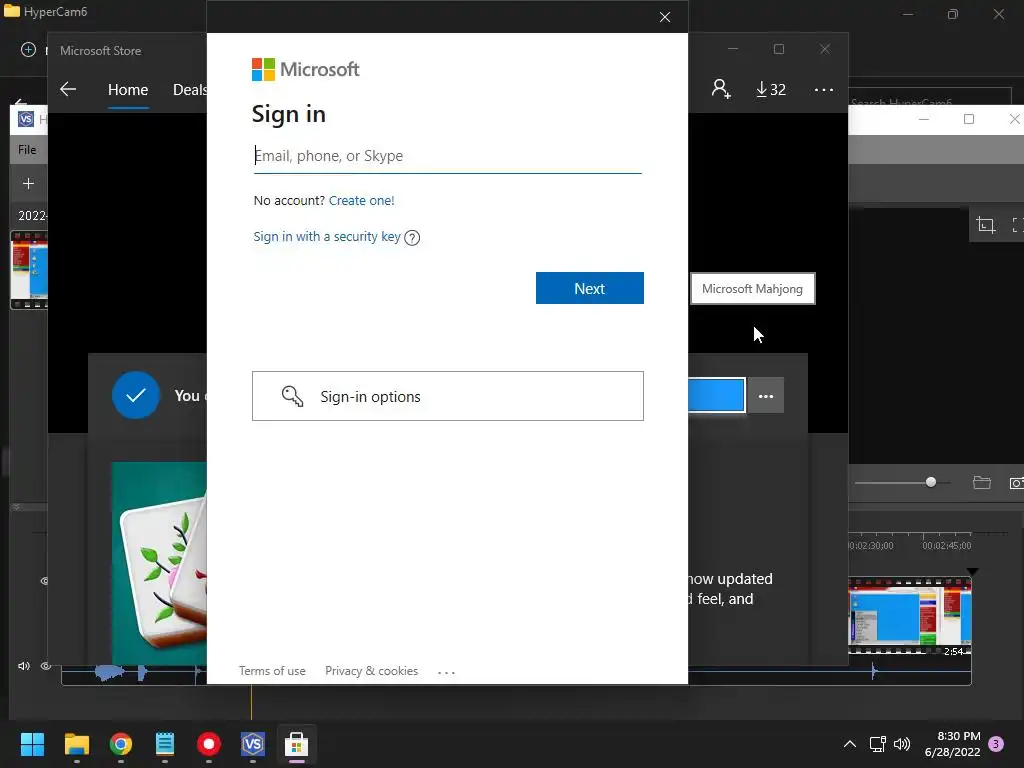Select the timeline clip labeled 2:54
1024x768 pixels.
pyautogui.click(x=910, y=615)
